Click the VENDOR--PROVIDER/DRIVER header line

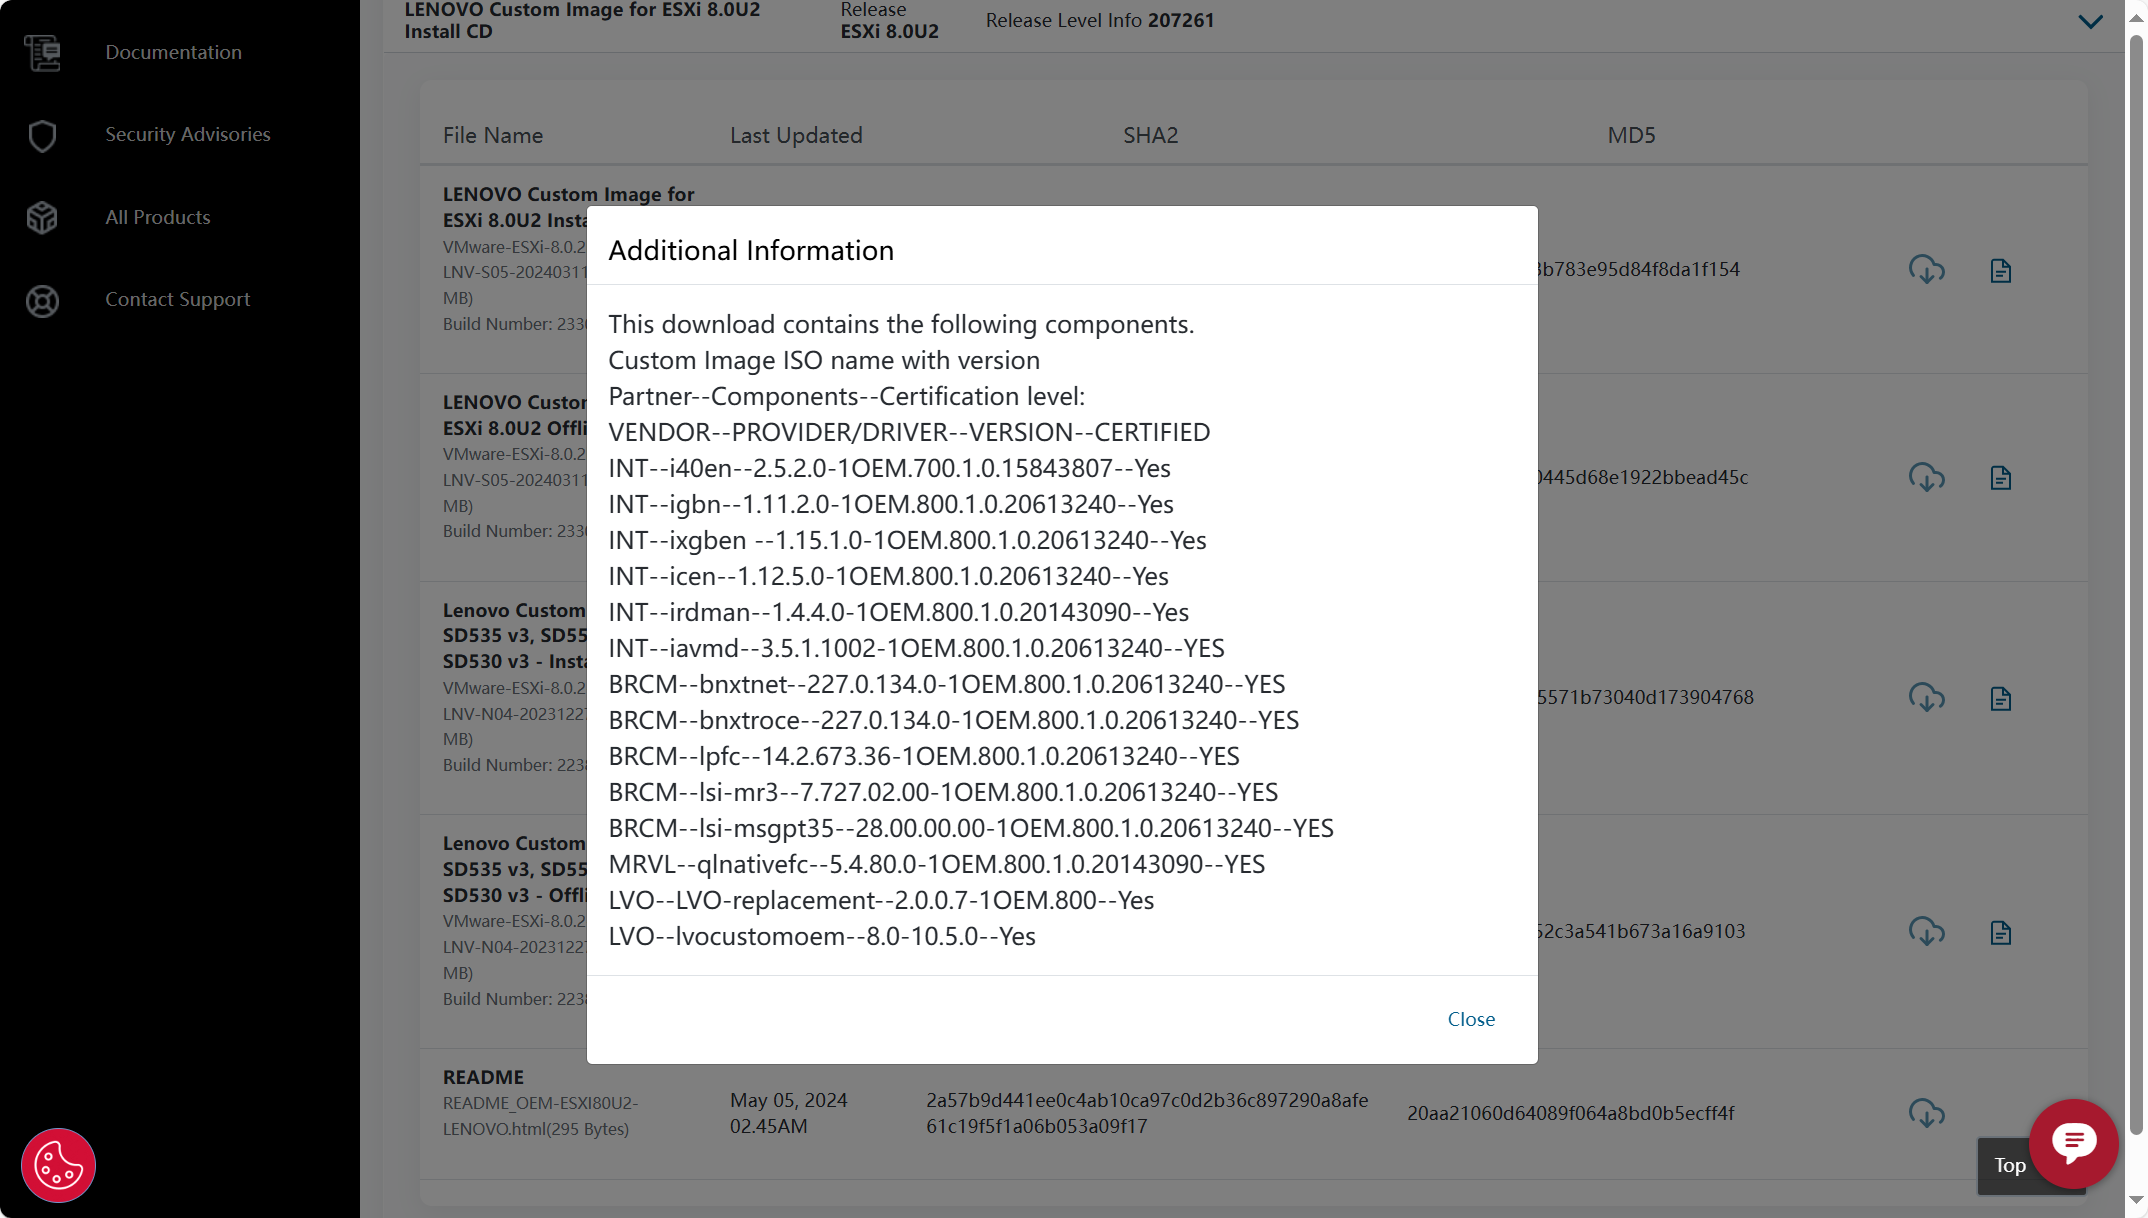[909, 432]
